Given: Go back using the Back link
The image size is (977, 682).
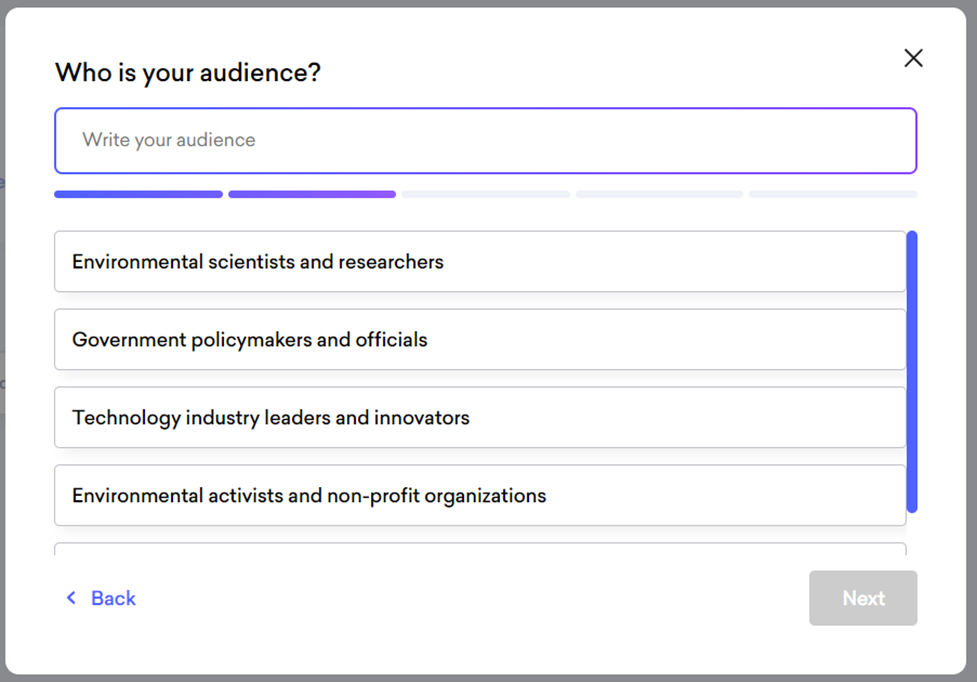Looking at the screenshot, I should [112, 598].
